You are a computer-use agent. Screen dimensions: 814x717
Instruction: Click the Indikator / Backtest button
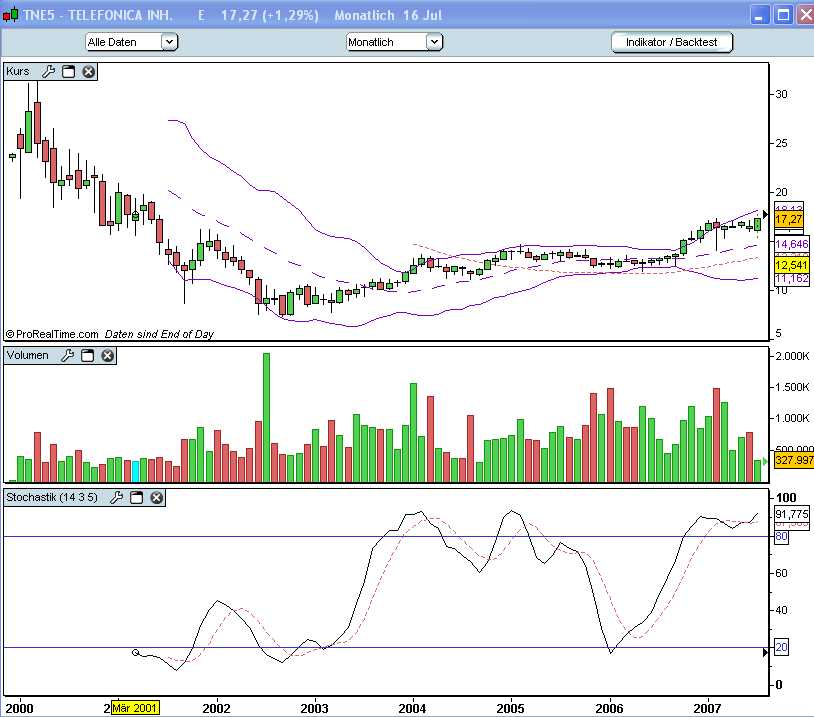(672, 42)
